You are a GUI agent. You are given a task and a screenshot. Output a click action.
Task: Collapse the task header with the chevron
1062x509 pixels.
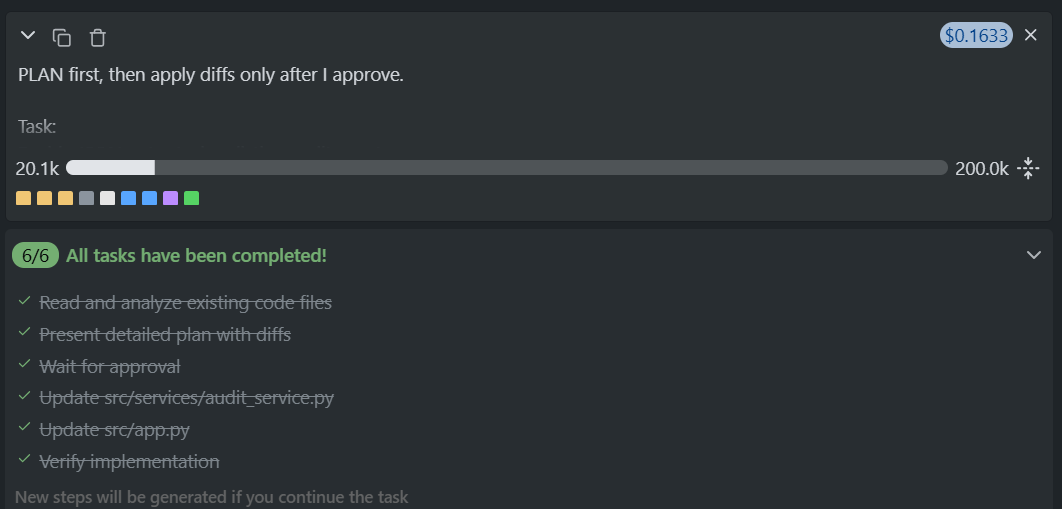pyautogui.click(x=28, y=36)
